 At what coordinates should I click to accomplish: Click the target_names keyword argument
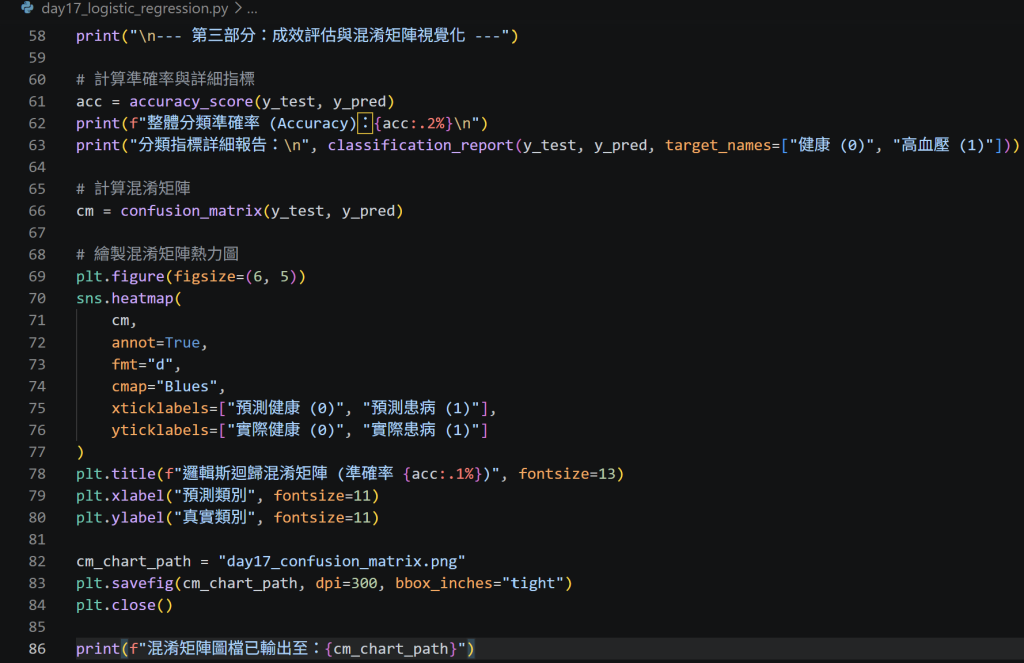tap(718, 145)
